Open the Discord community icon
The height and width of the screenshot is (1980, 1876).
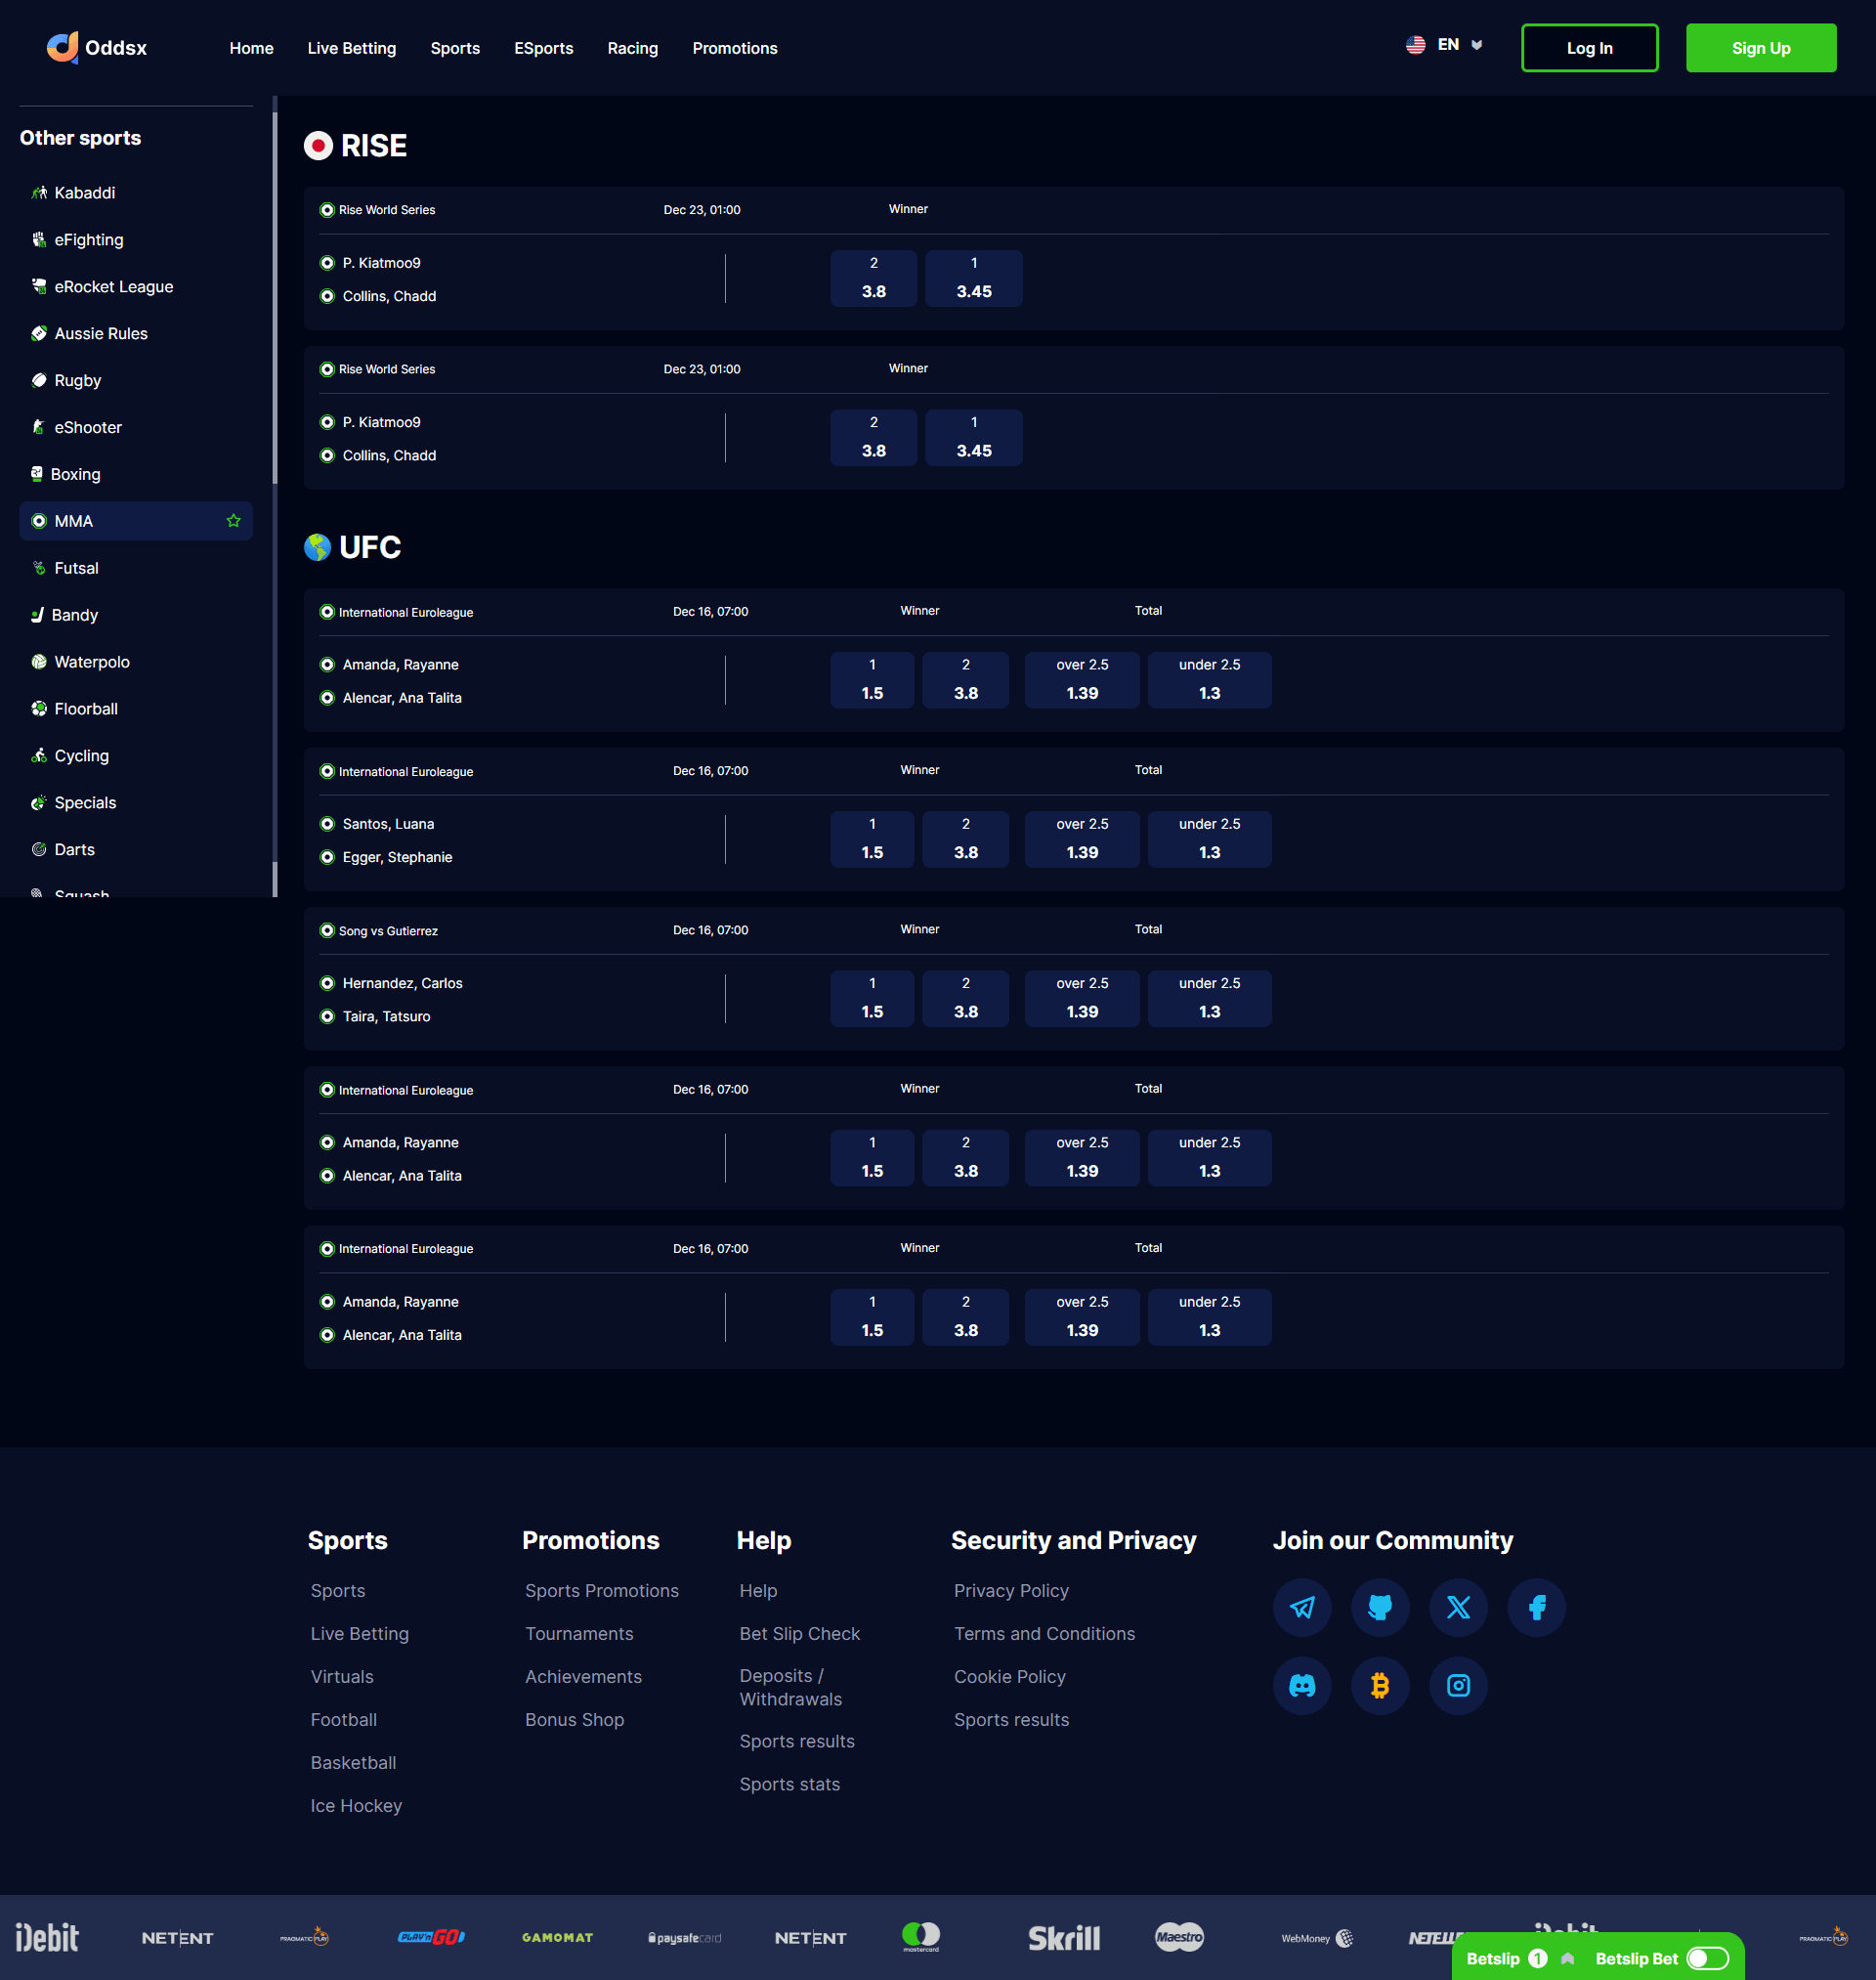pyautogui.click(x=1301, y=1685)
